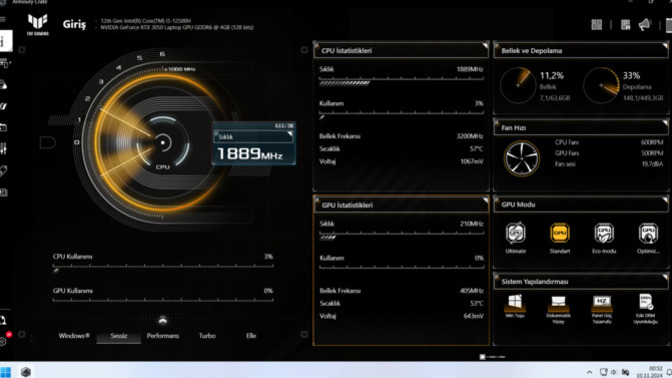Image resolution: width=672 pixels, height=378 pixels.
Task: Click the GPU Sıklık bar at 210MHz
Action: click(x=401, y=235)
